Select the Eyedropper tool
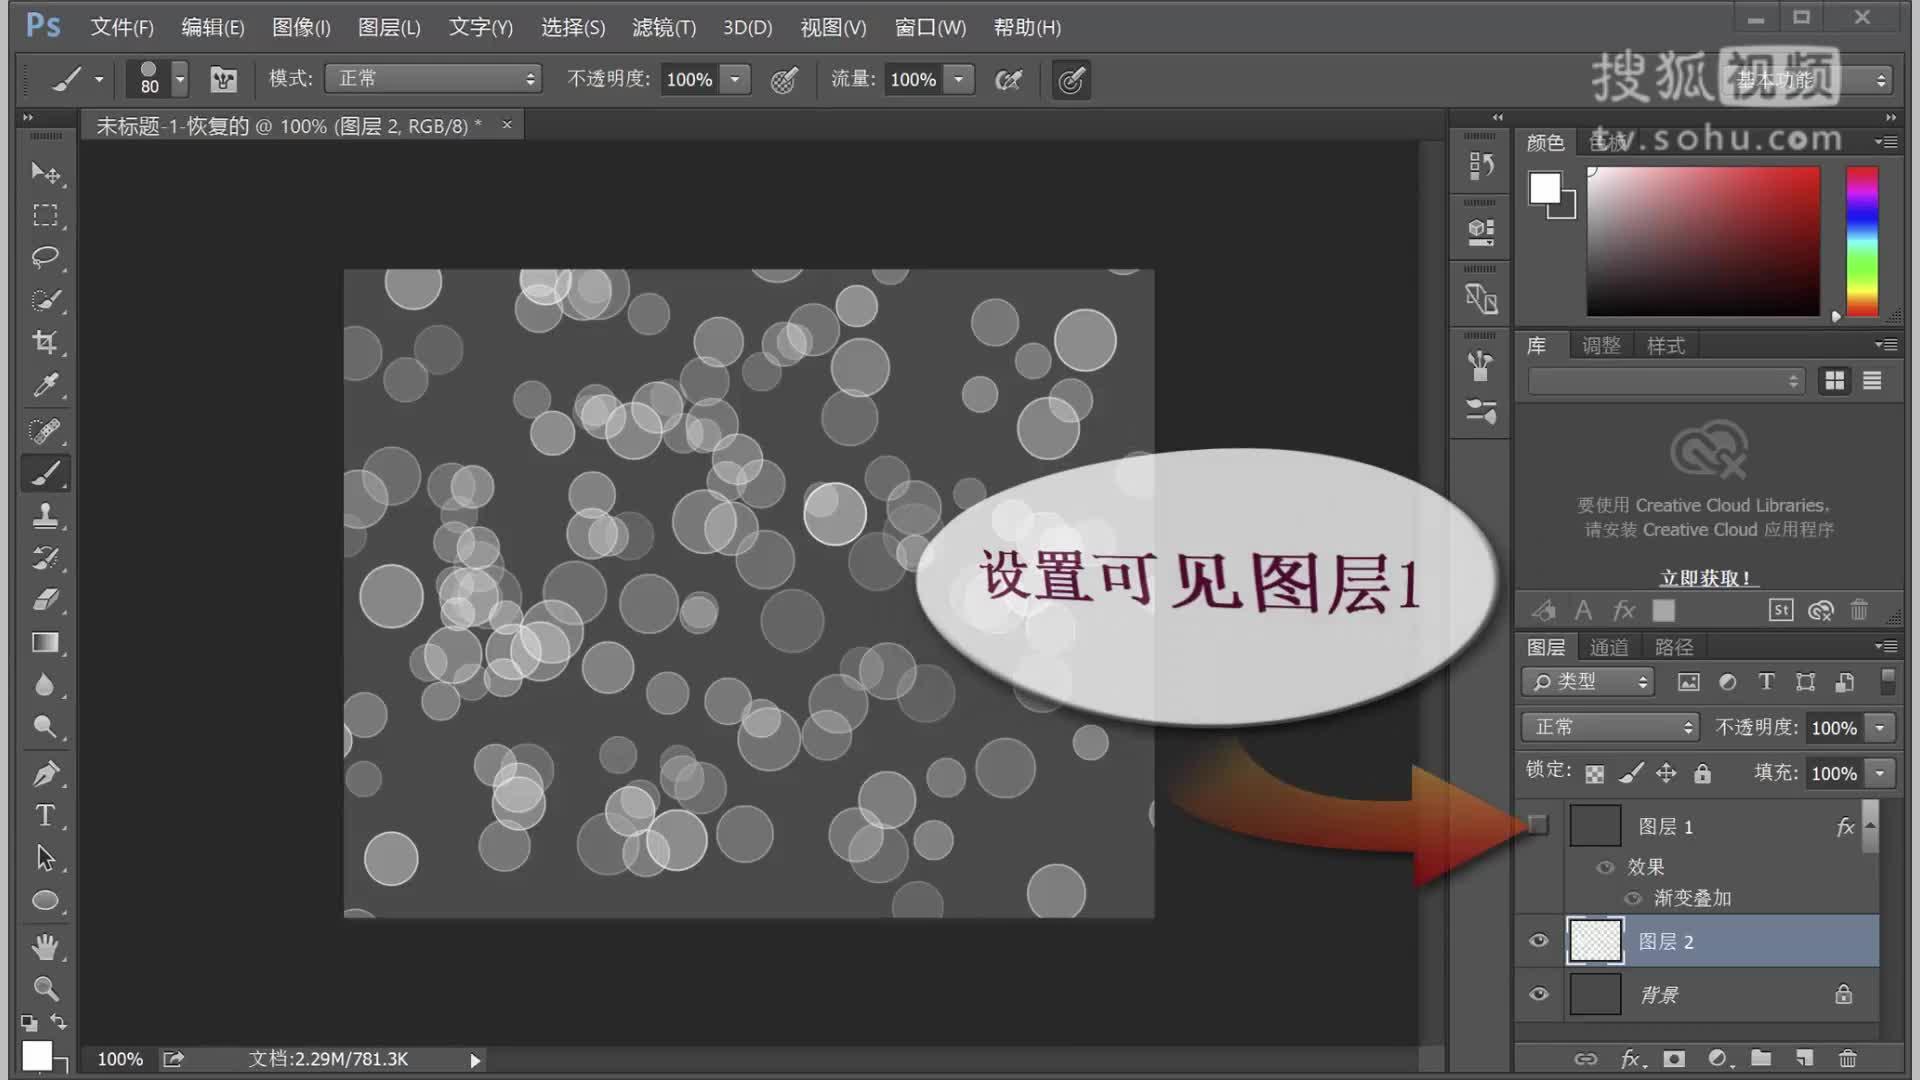This screenshot has height=1080, width=1920. coord(45,385)
